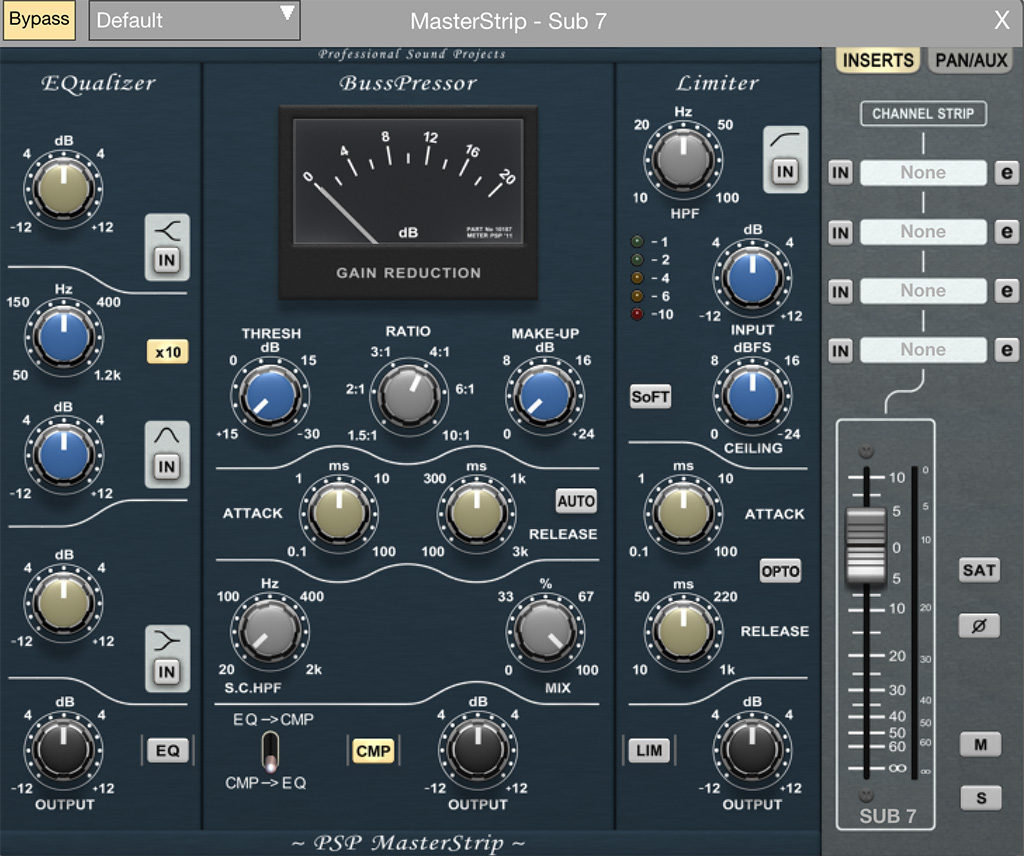Toggle IN for the fourth insert slot
The width and height of the screenshot is (1024, 856).
(840, 351)
